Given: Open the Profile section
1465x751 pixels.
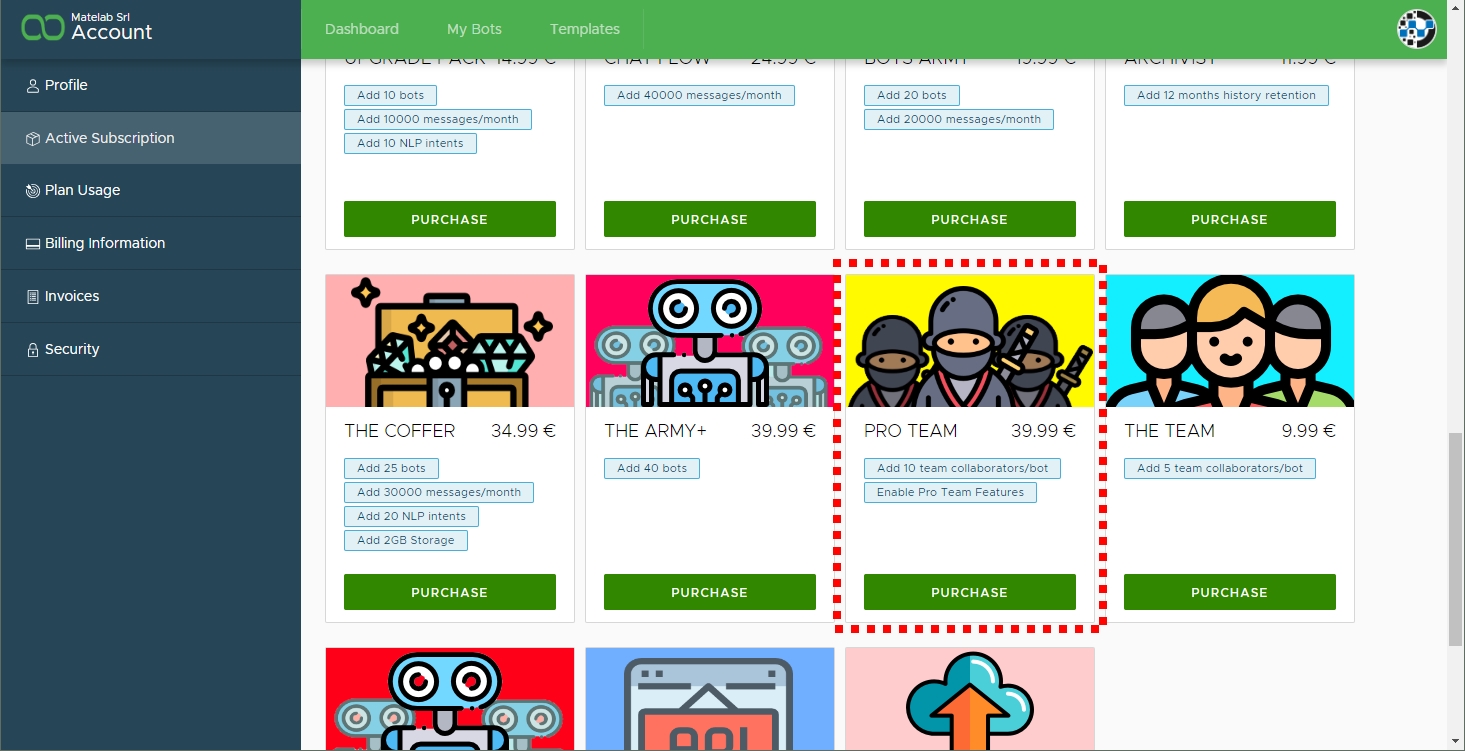Looking at the screenshot, I should click(x=150, y=85).
